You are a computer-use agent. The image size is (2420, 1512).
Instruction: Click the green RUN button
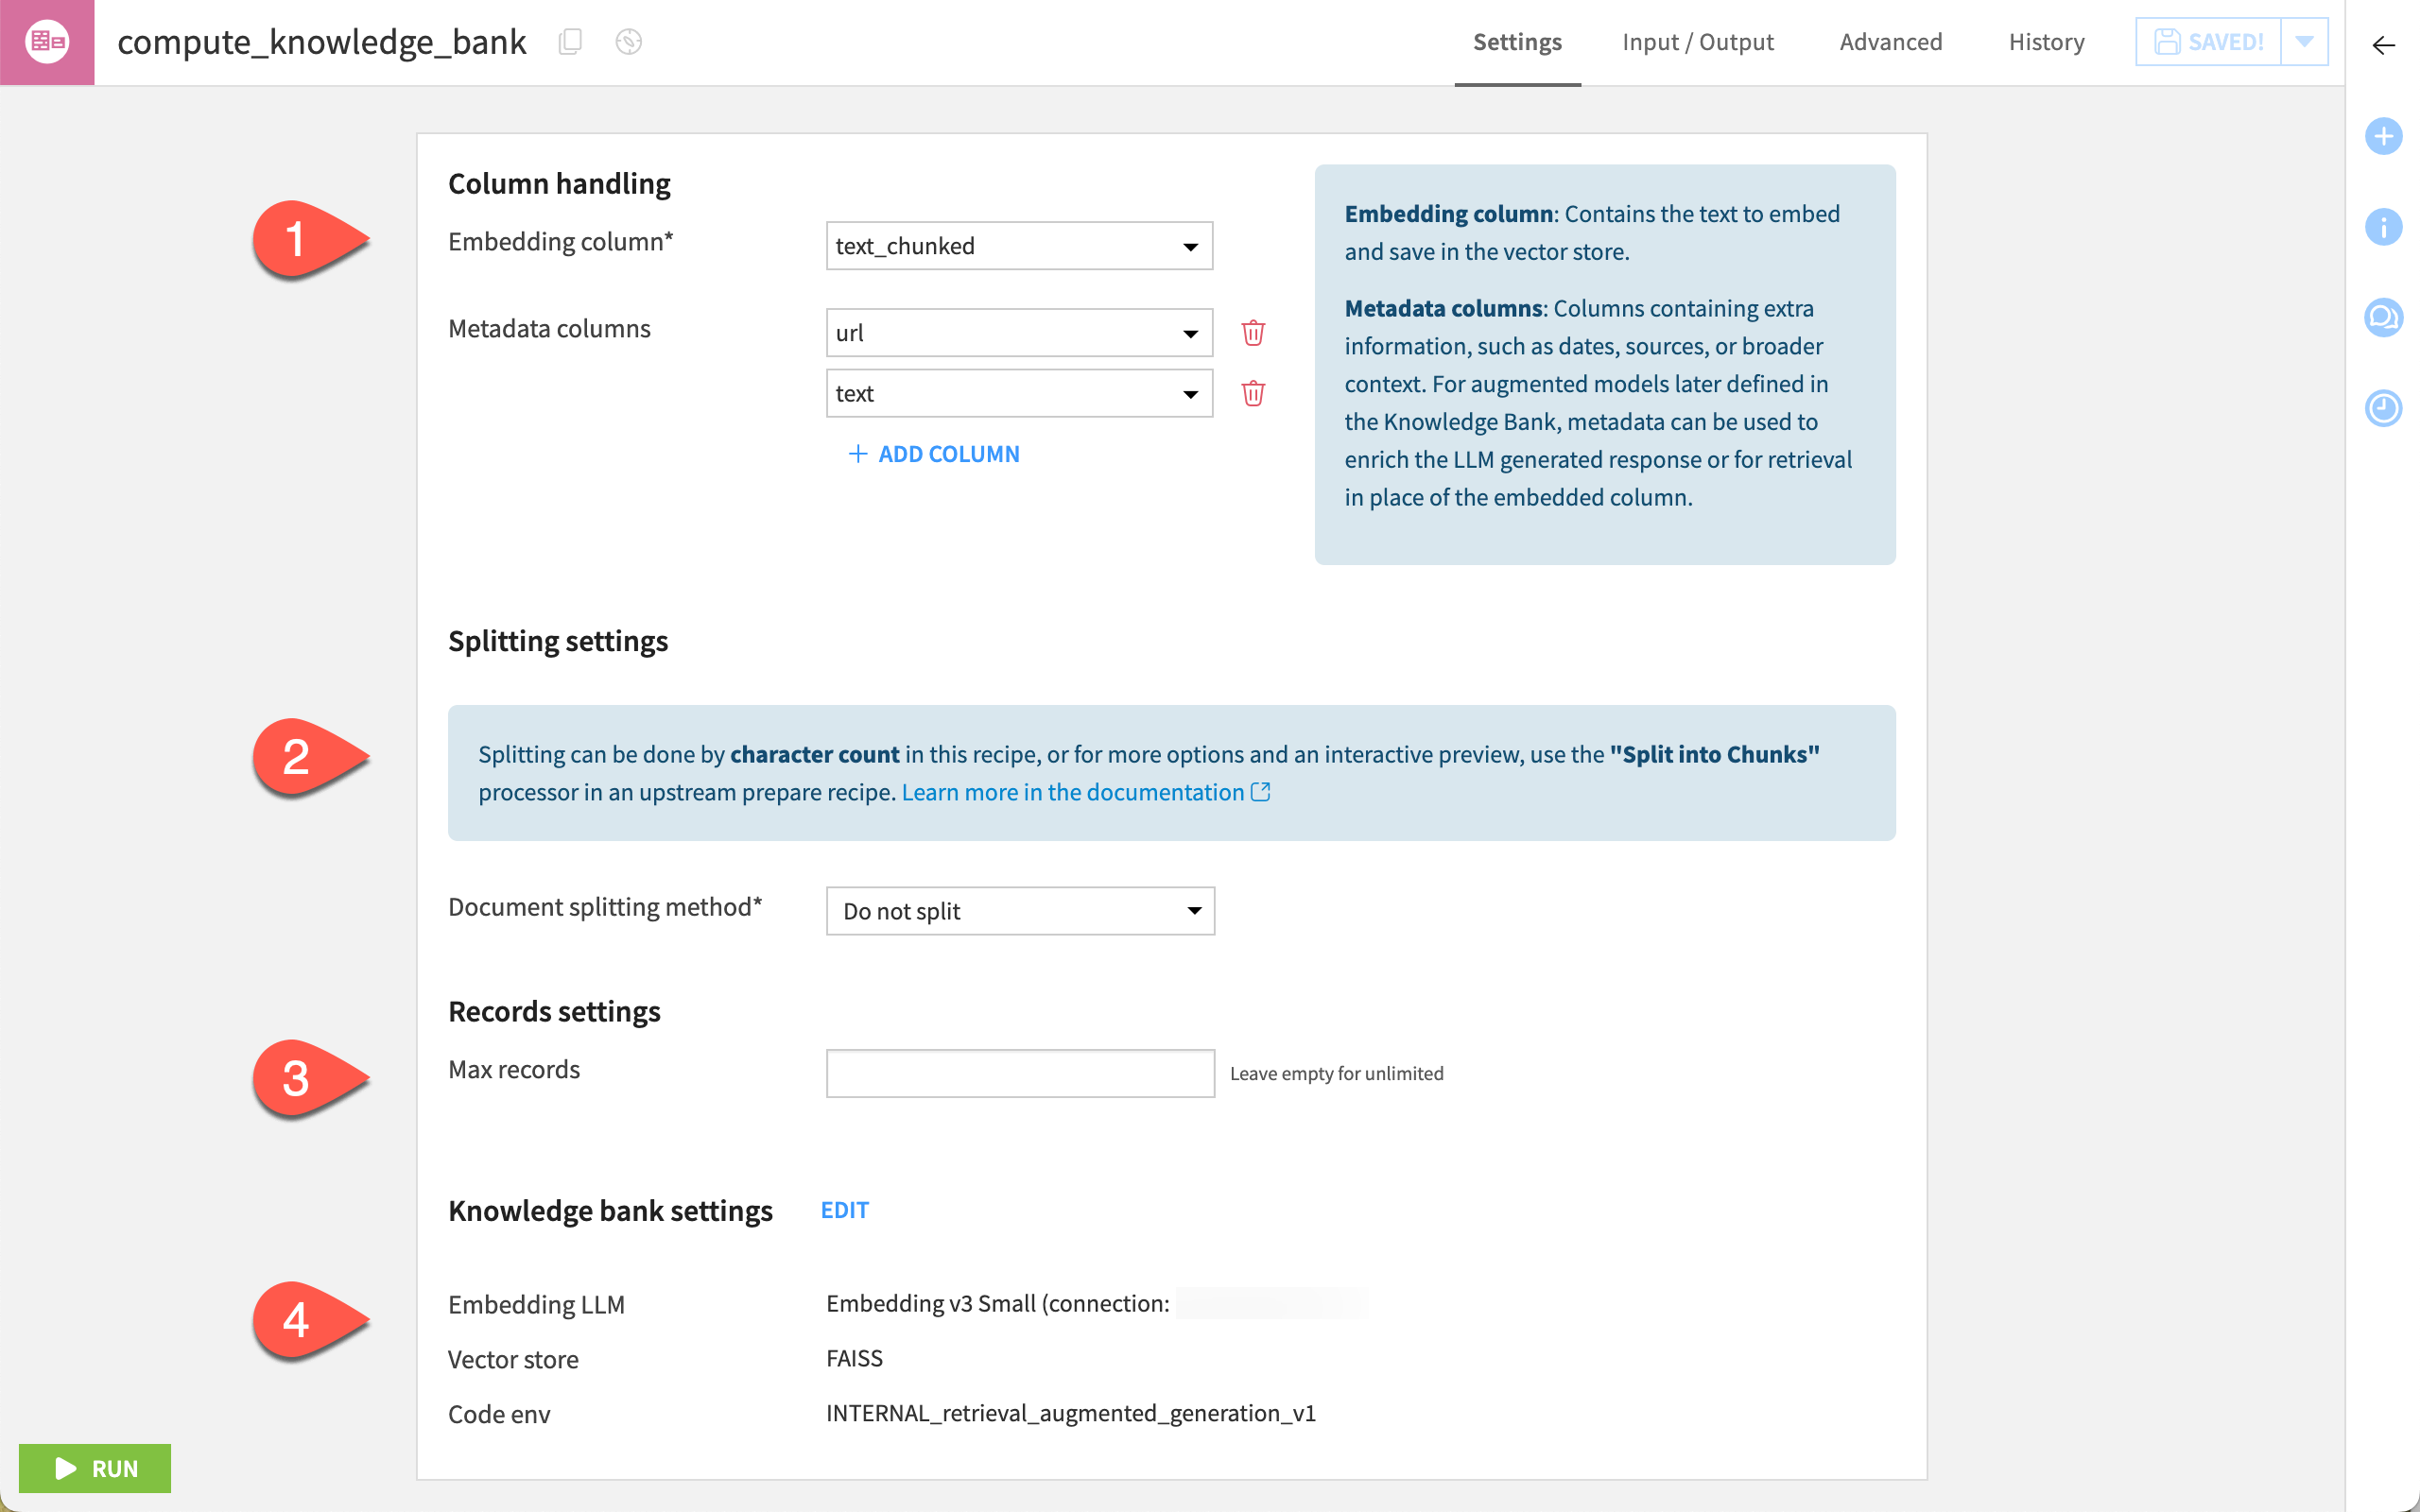[x=95, y=1468]
